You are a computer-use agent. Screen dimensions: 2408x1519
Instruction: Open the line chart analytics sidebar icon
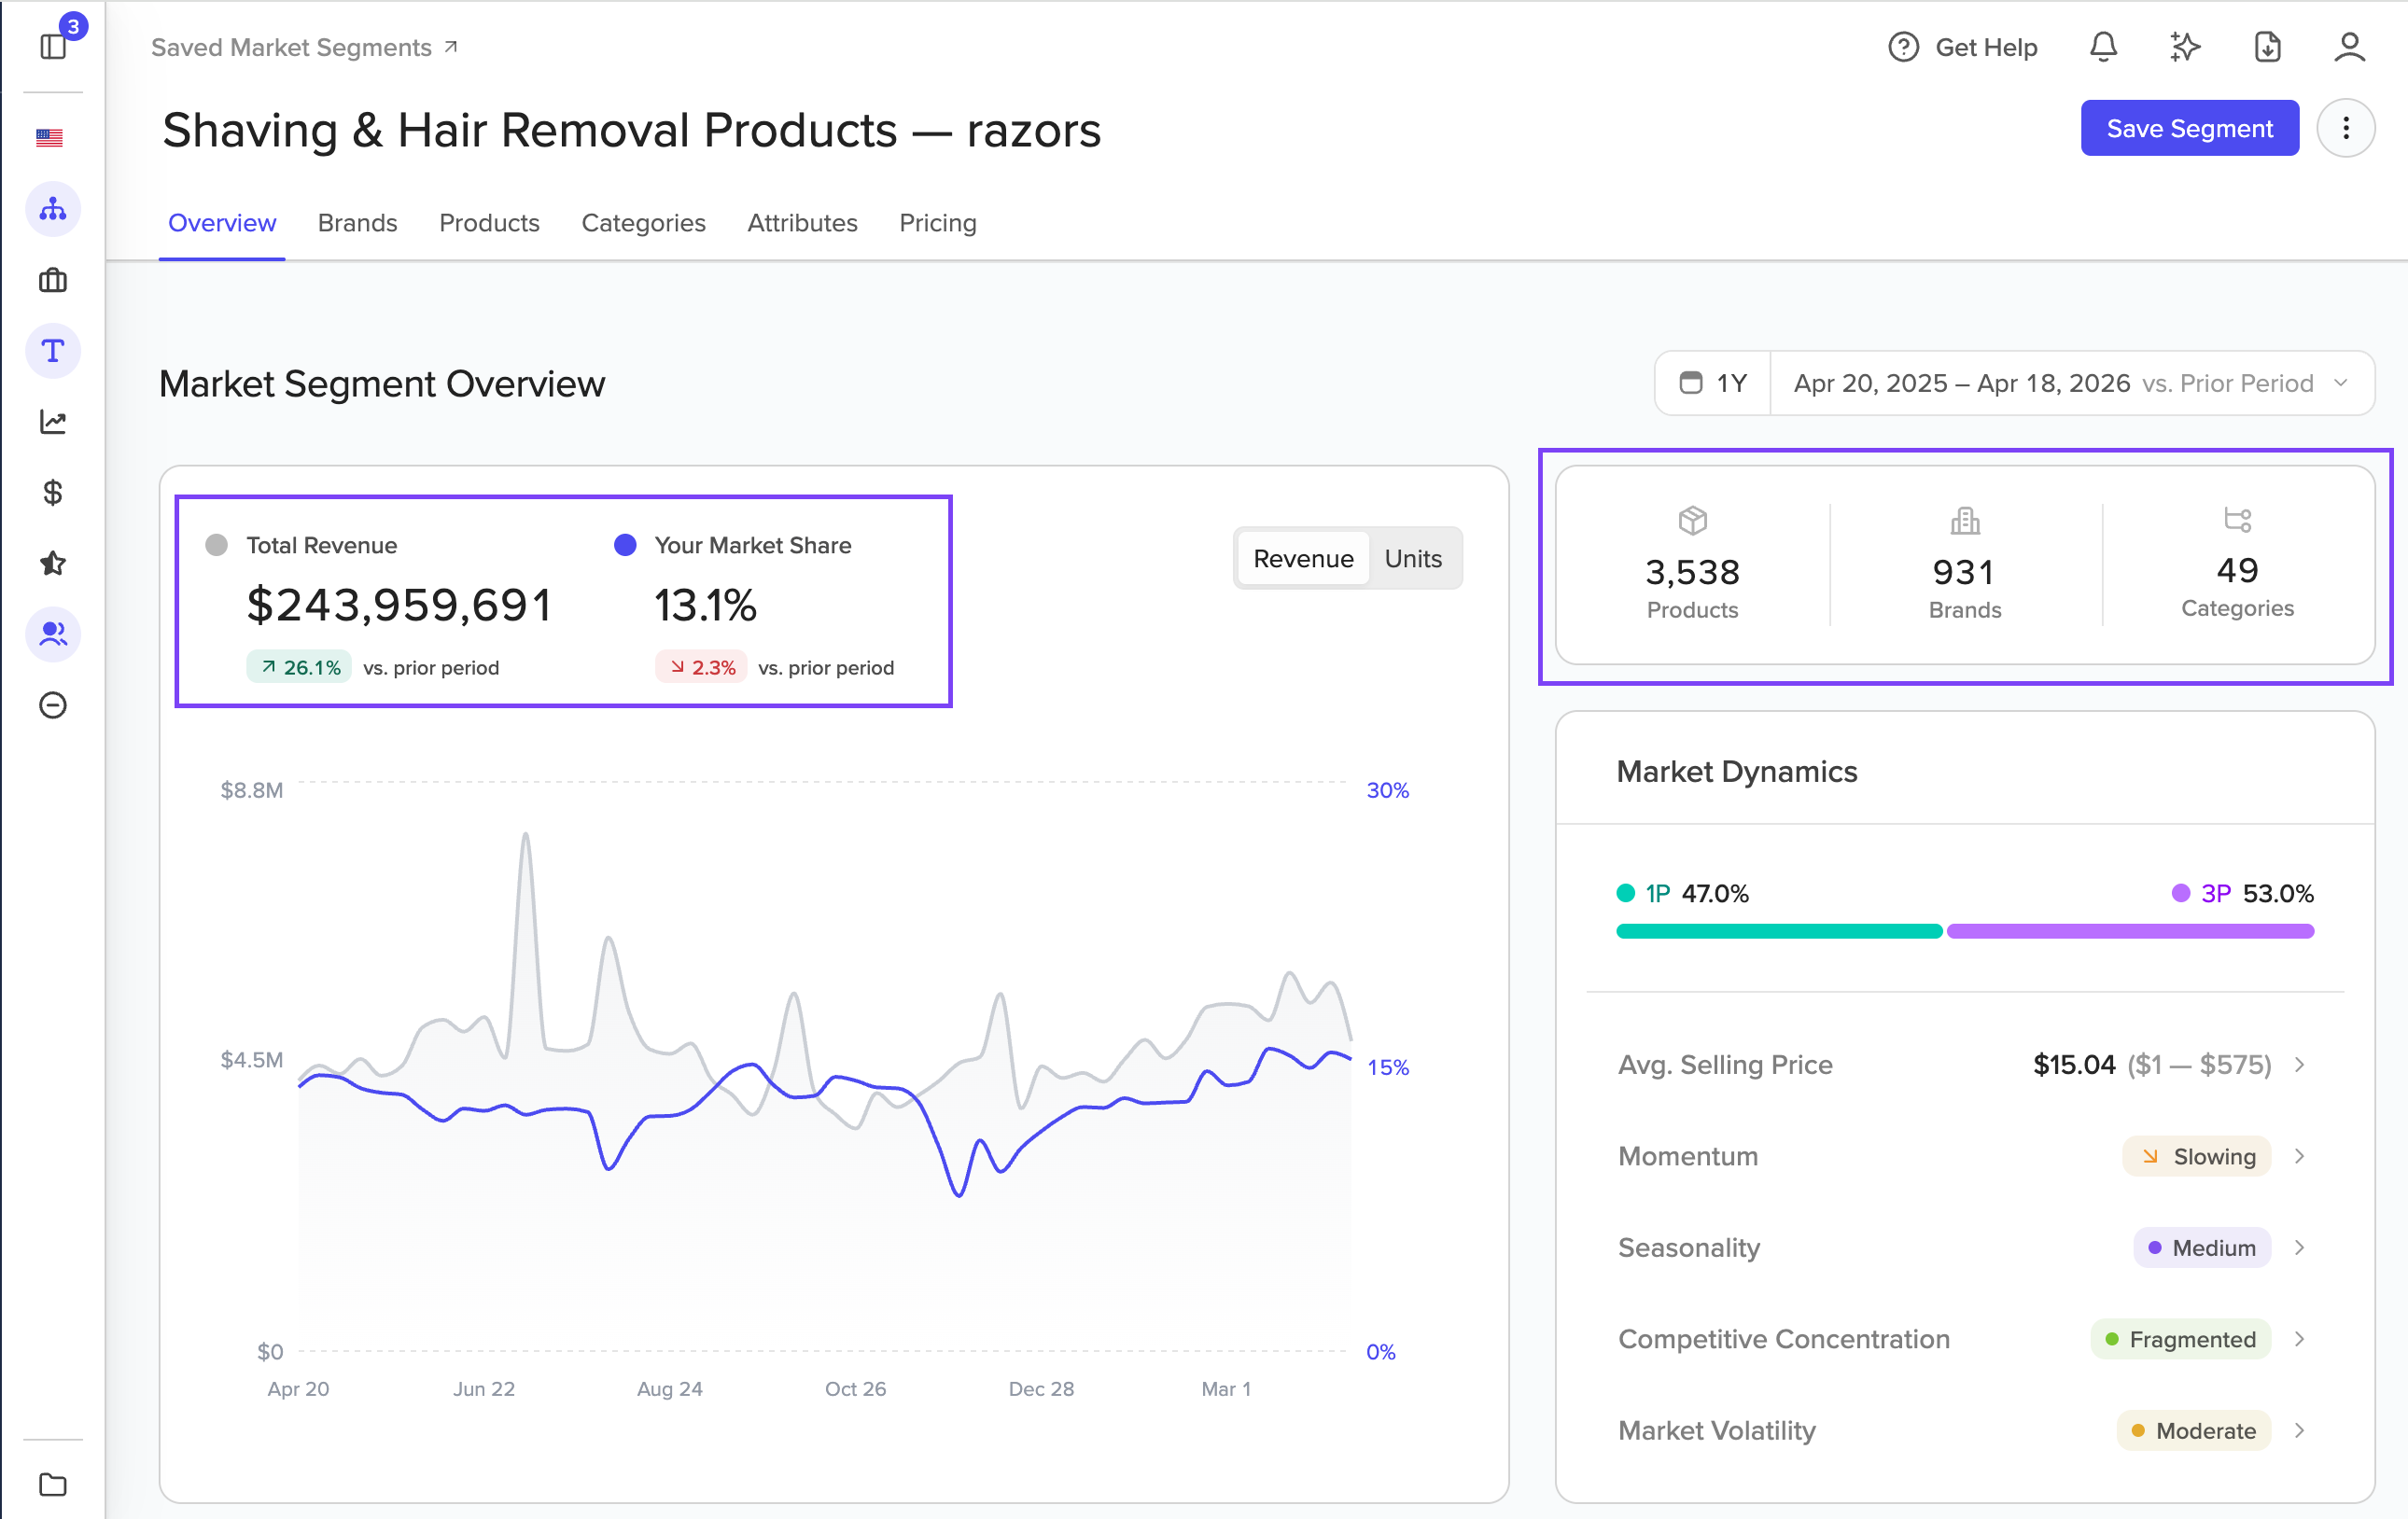tap(53, 422)
